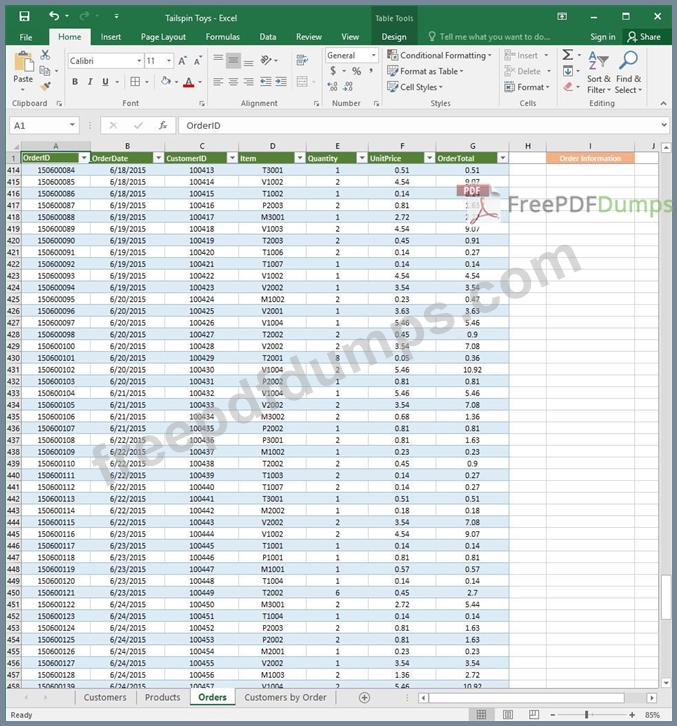
Task: Open the Borders button
Action: [135, 82]
